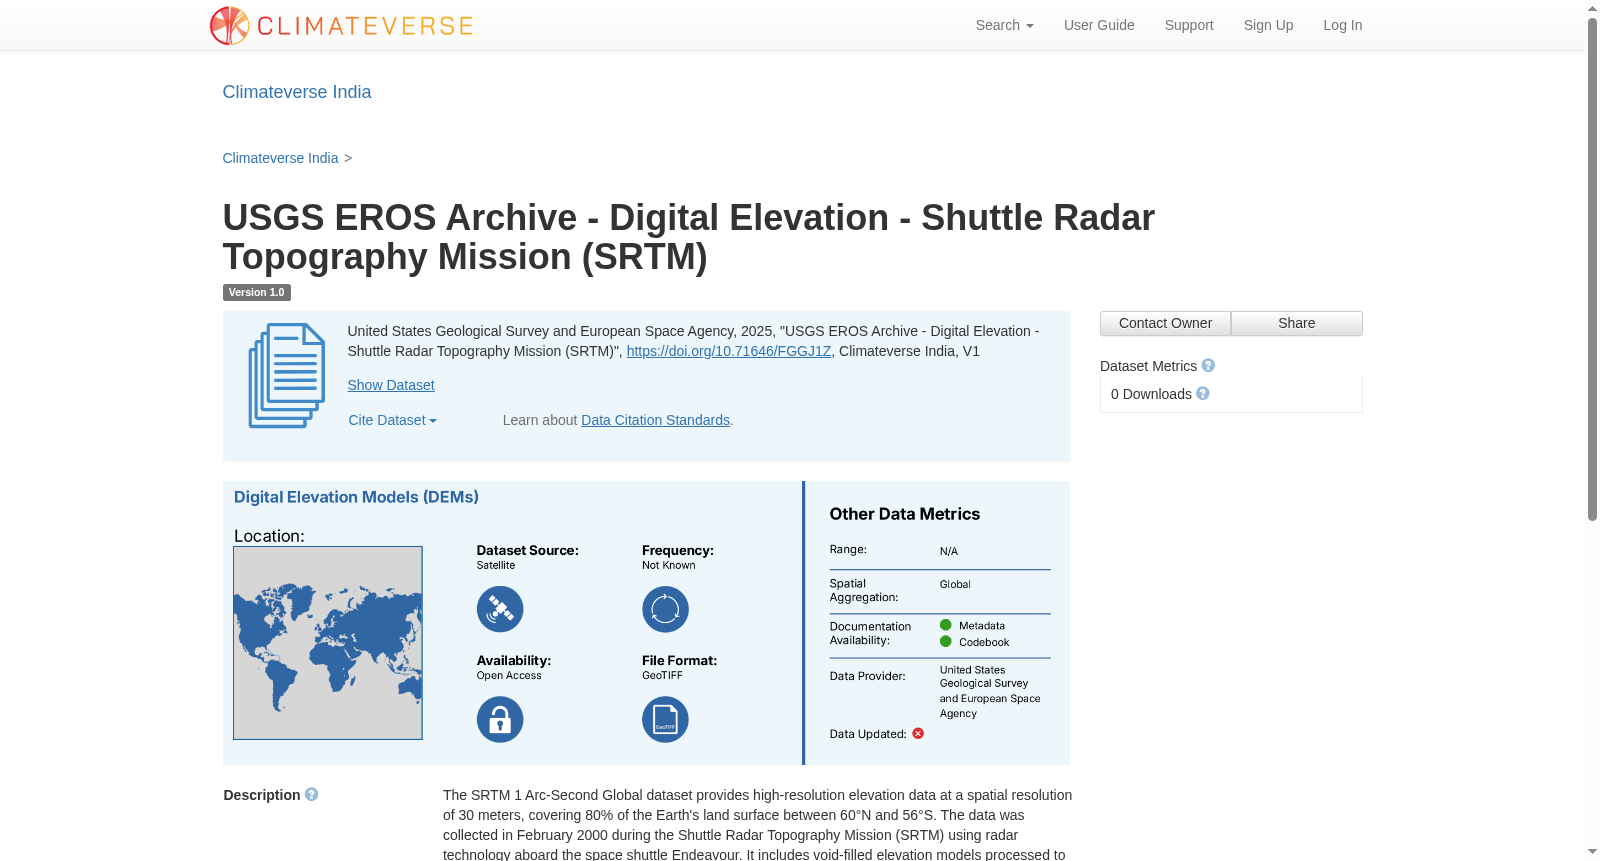
Task: Open the Climateverse India header link
Action: click(297, 92)
